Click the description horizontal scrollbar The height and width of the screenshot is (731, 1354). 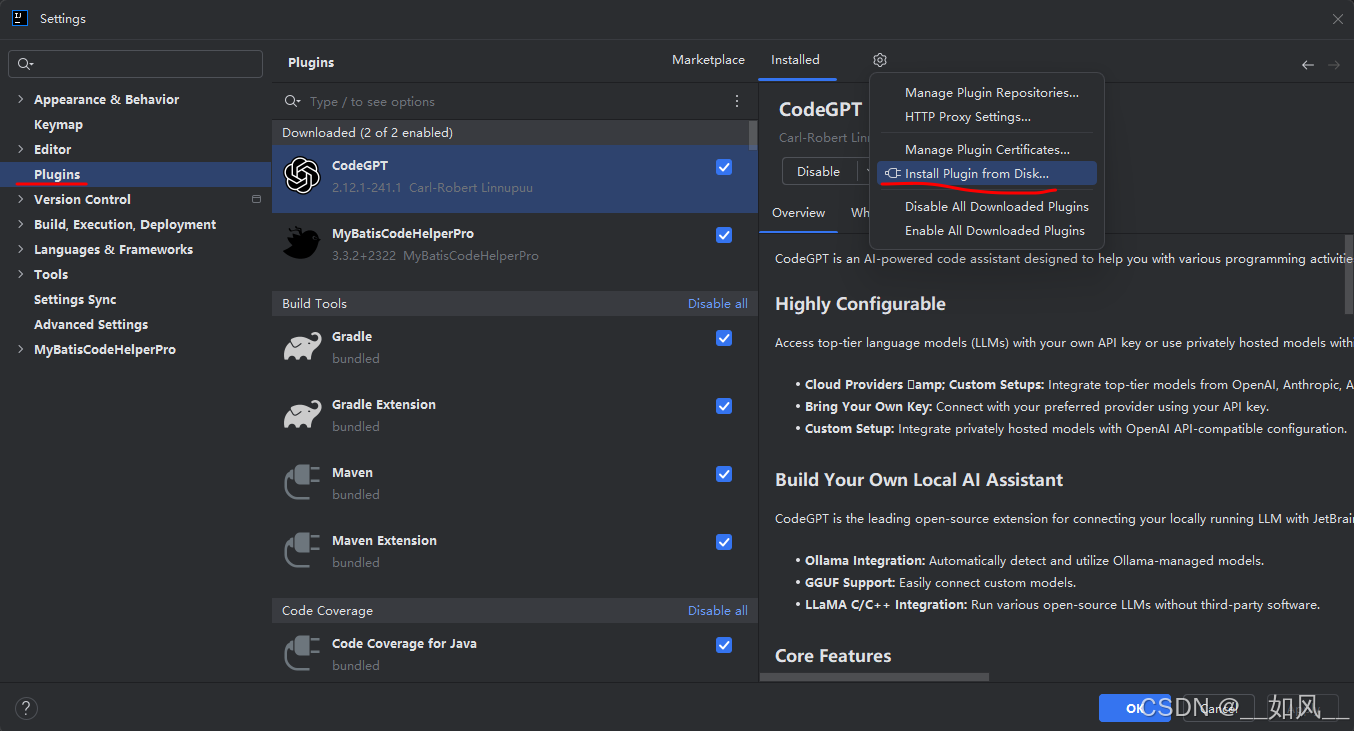tap(874, 677)
